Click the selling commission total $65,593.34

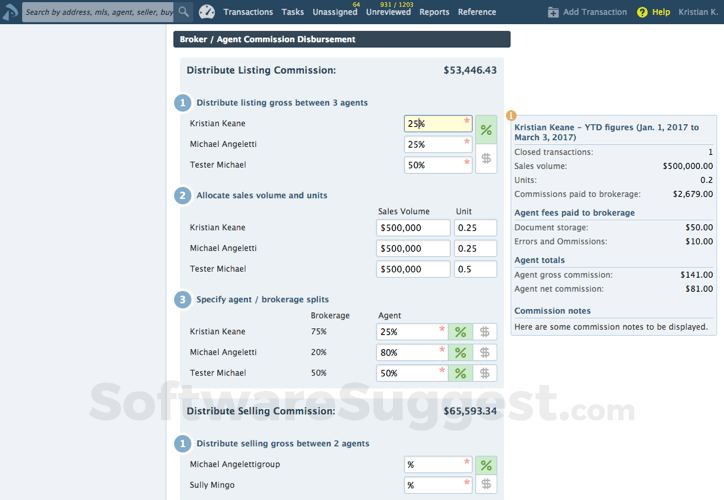point(470,411)
